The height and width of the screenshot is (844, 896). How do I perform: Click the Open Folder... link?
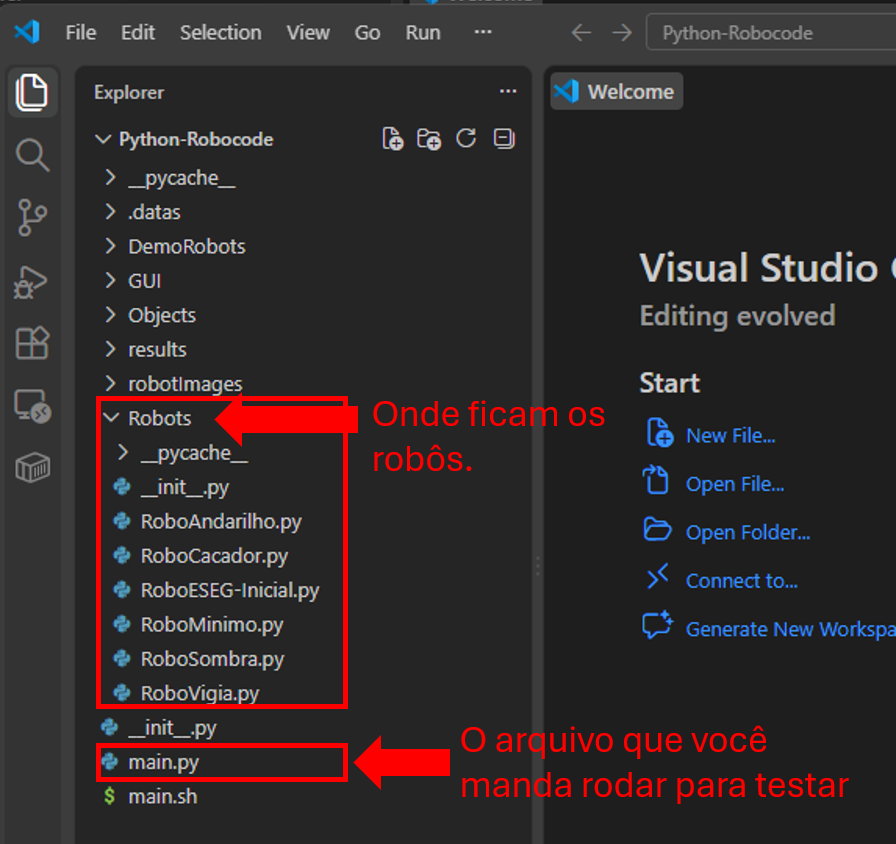748,533
